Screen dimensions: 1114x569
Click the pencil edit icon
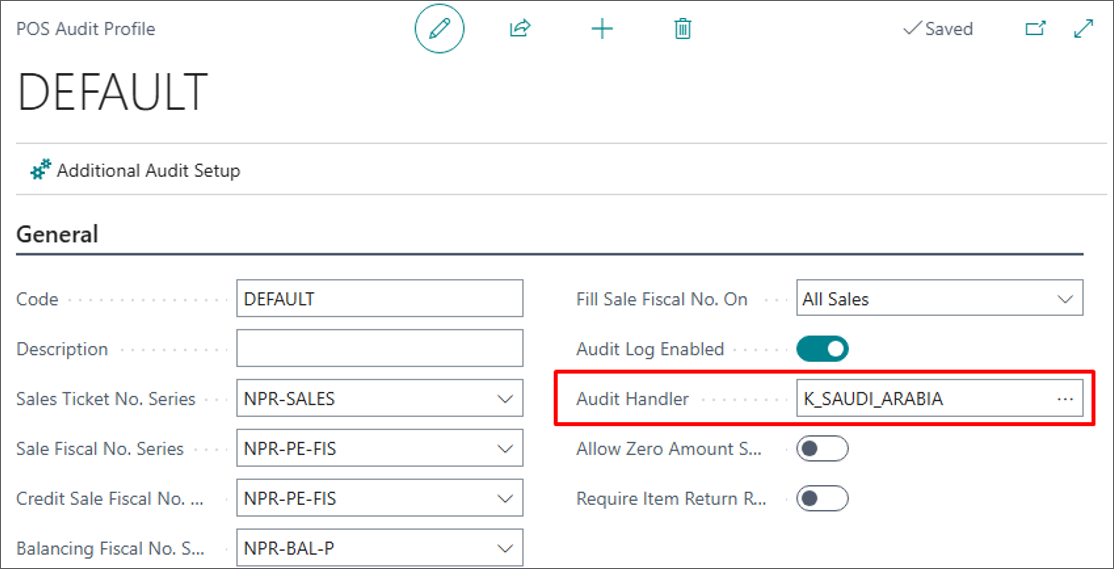(439, 29)
